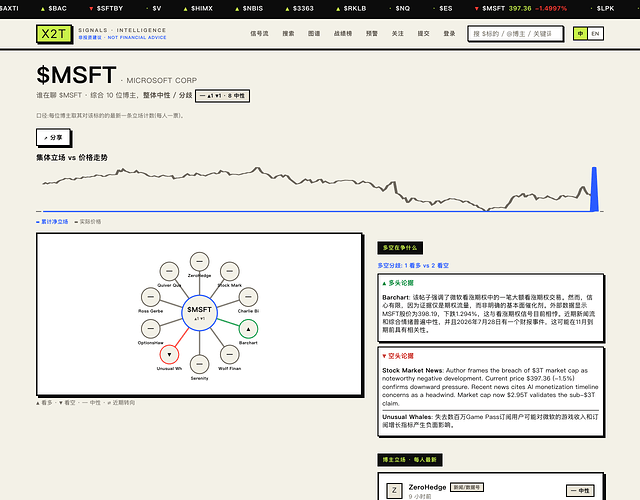Click the Charlie Bi neutral node
This screenshot has height=500, width=640.
point(248,297)
